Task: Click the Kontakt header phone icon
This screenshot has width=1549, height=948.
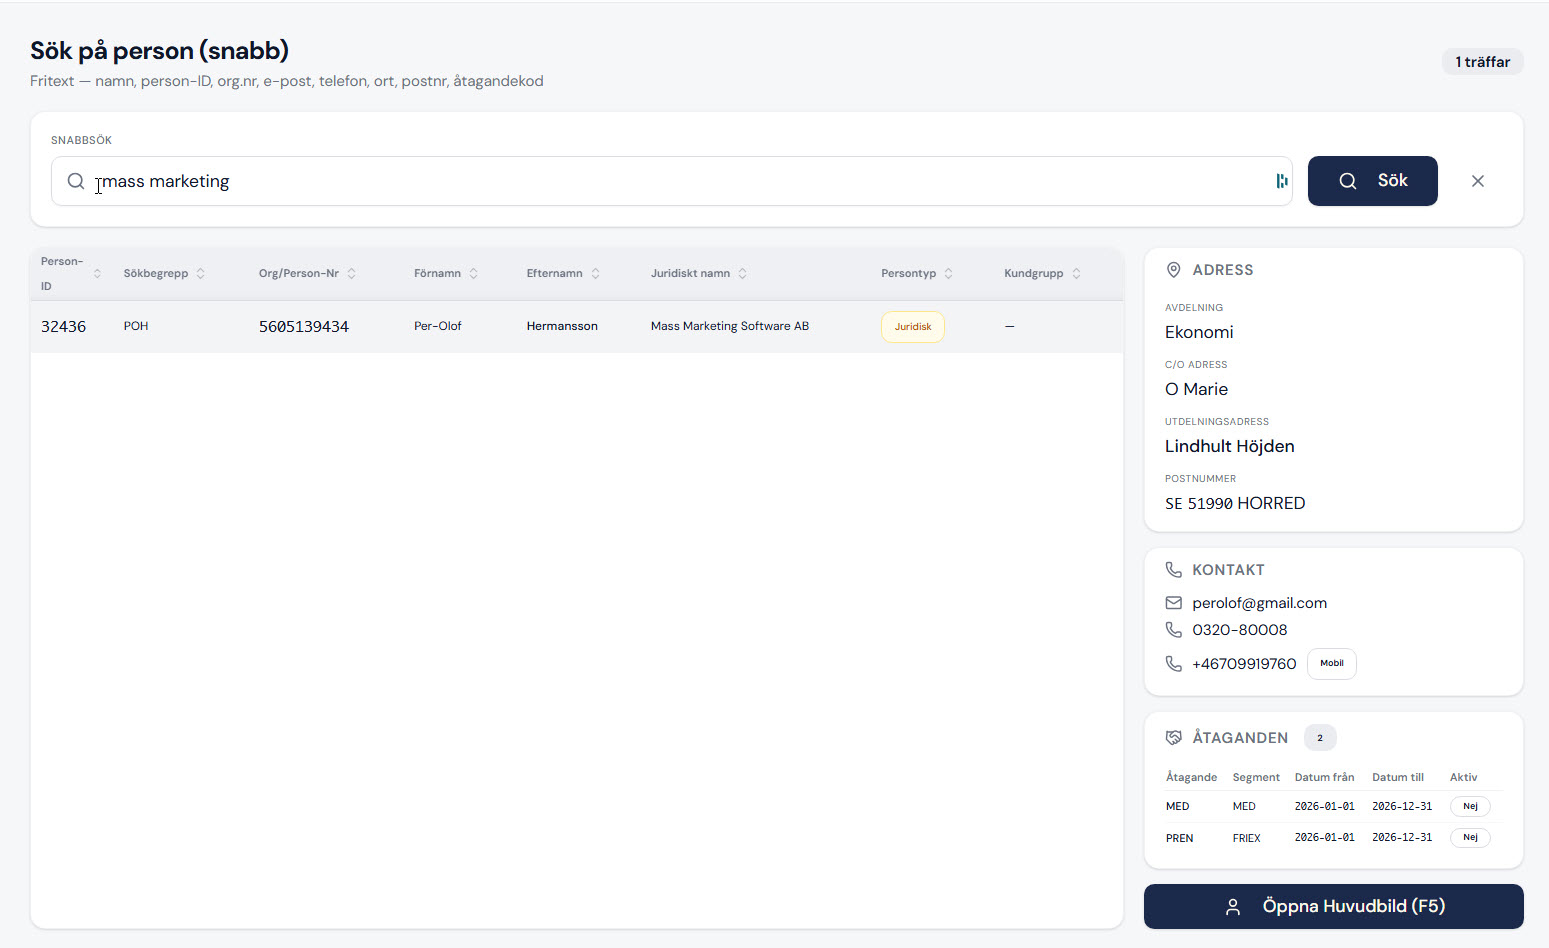Action: pyautogui.click(x=1174, y=570)
